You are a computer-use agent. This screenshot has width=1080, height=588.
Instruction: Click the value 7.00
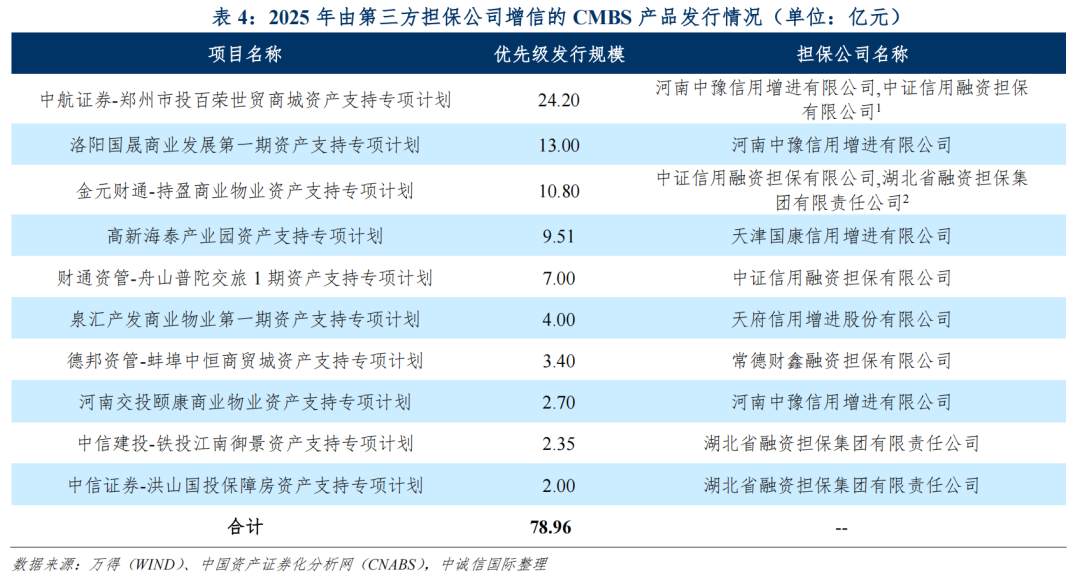click(x=559, y=279)
